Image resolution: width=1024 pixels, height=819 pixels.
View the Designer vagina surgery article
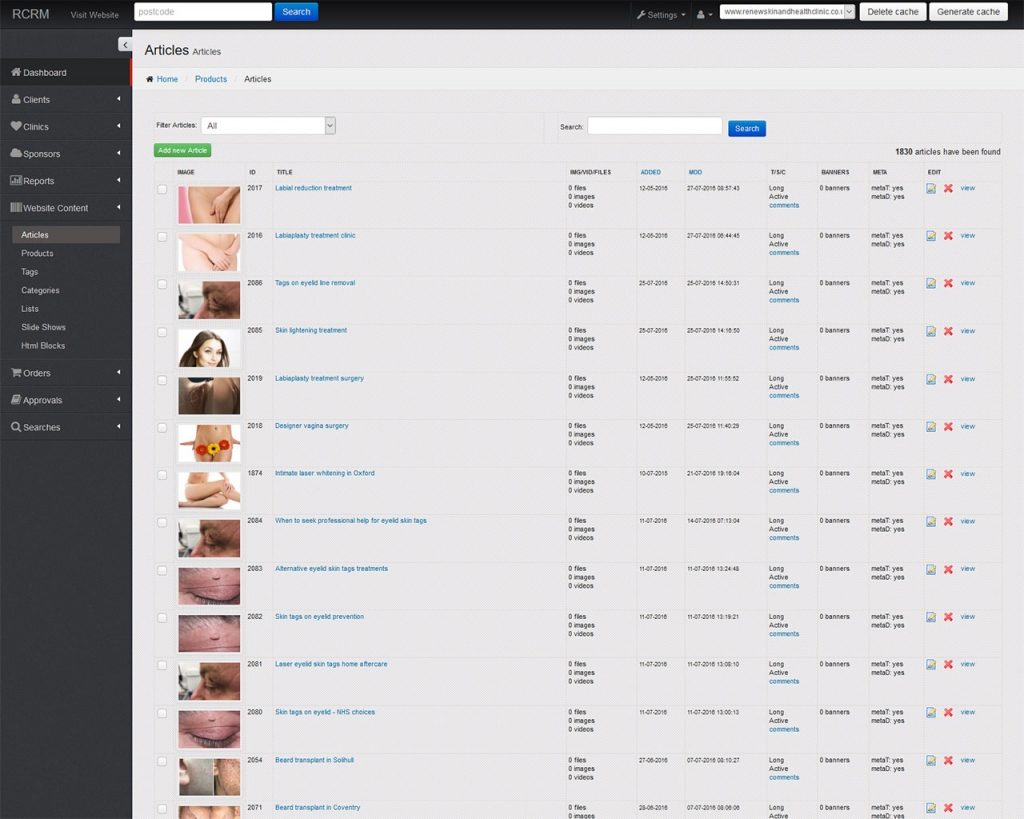[x=967, y=426]
